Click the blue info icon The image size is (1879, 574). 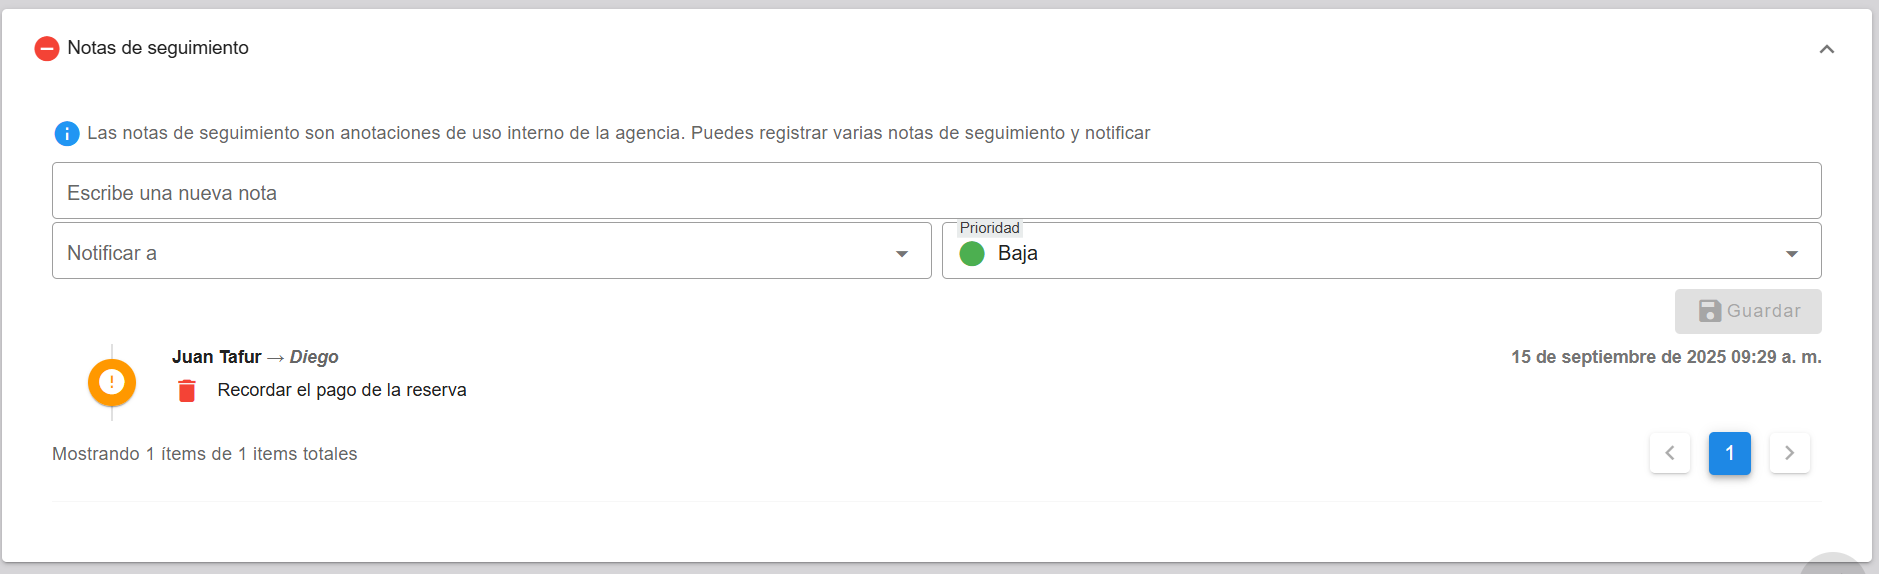click(67, 133)
